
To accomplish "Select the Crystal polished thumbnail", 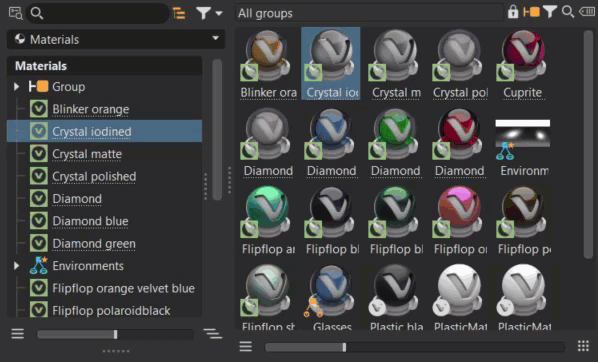I will click(x=460, y=63).
